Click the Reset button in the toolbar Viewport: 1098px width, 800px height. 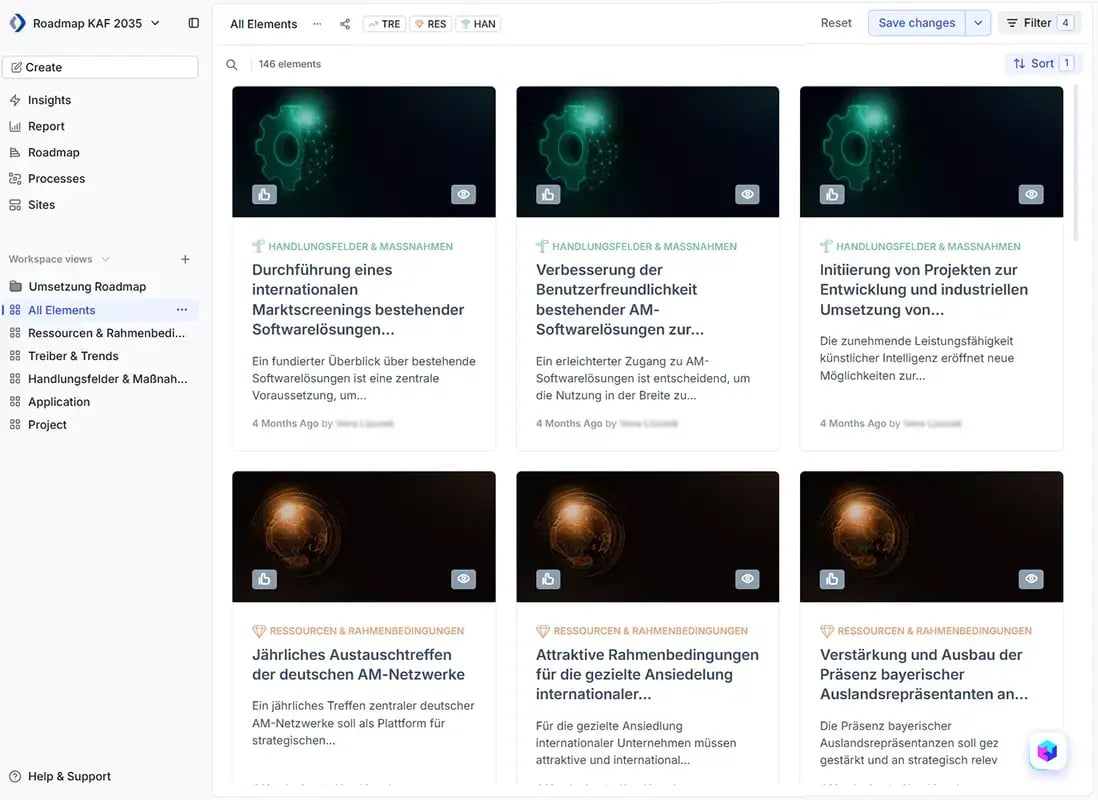coord(836,22)
